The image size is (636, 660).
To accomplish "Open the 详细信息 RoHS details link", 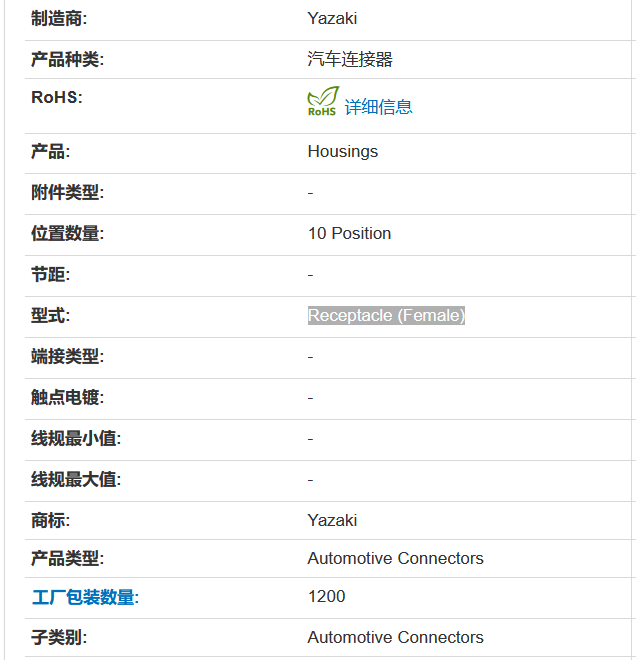I will point(378,107).
